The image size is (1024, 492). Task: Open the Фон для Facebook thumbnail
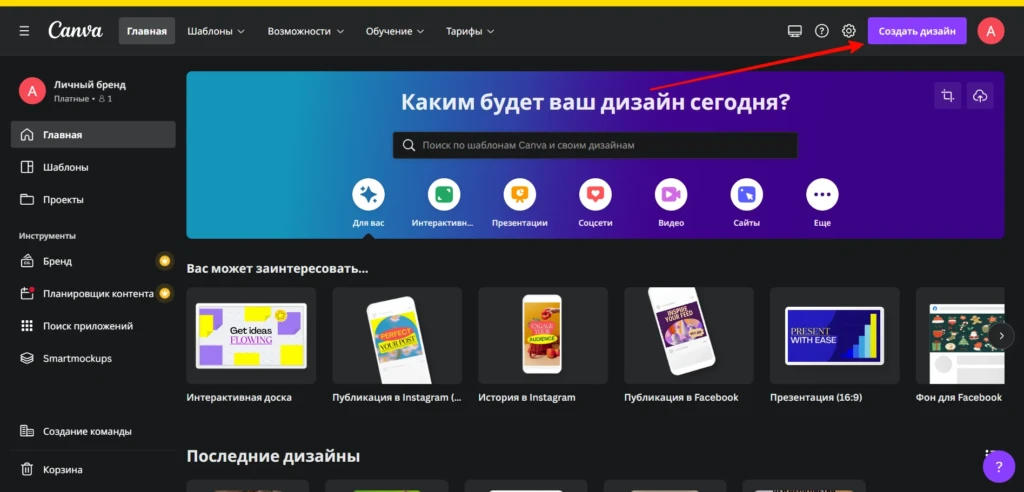(x=960, y=335)
